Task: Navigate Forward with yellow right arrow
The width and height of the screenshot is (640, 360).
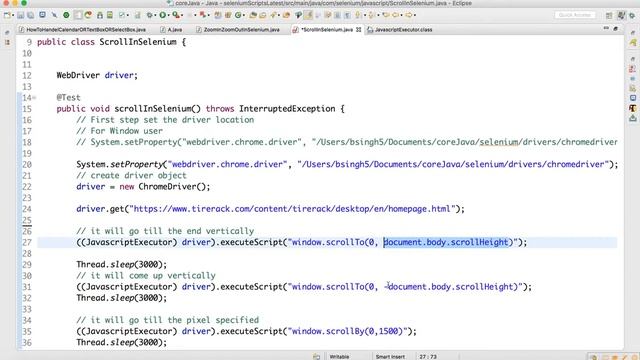Action: tap(408, 15)
